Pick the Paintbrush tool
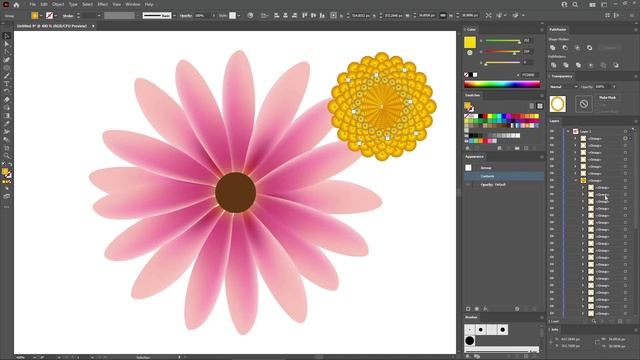This screenshot has width=640, height=360. [x=7, y=76]
